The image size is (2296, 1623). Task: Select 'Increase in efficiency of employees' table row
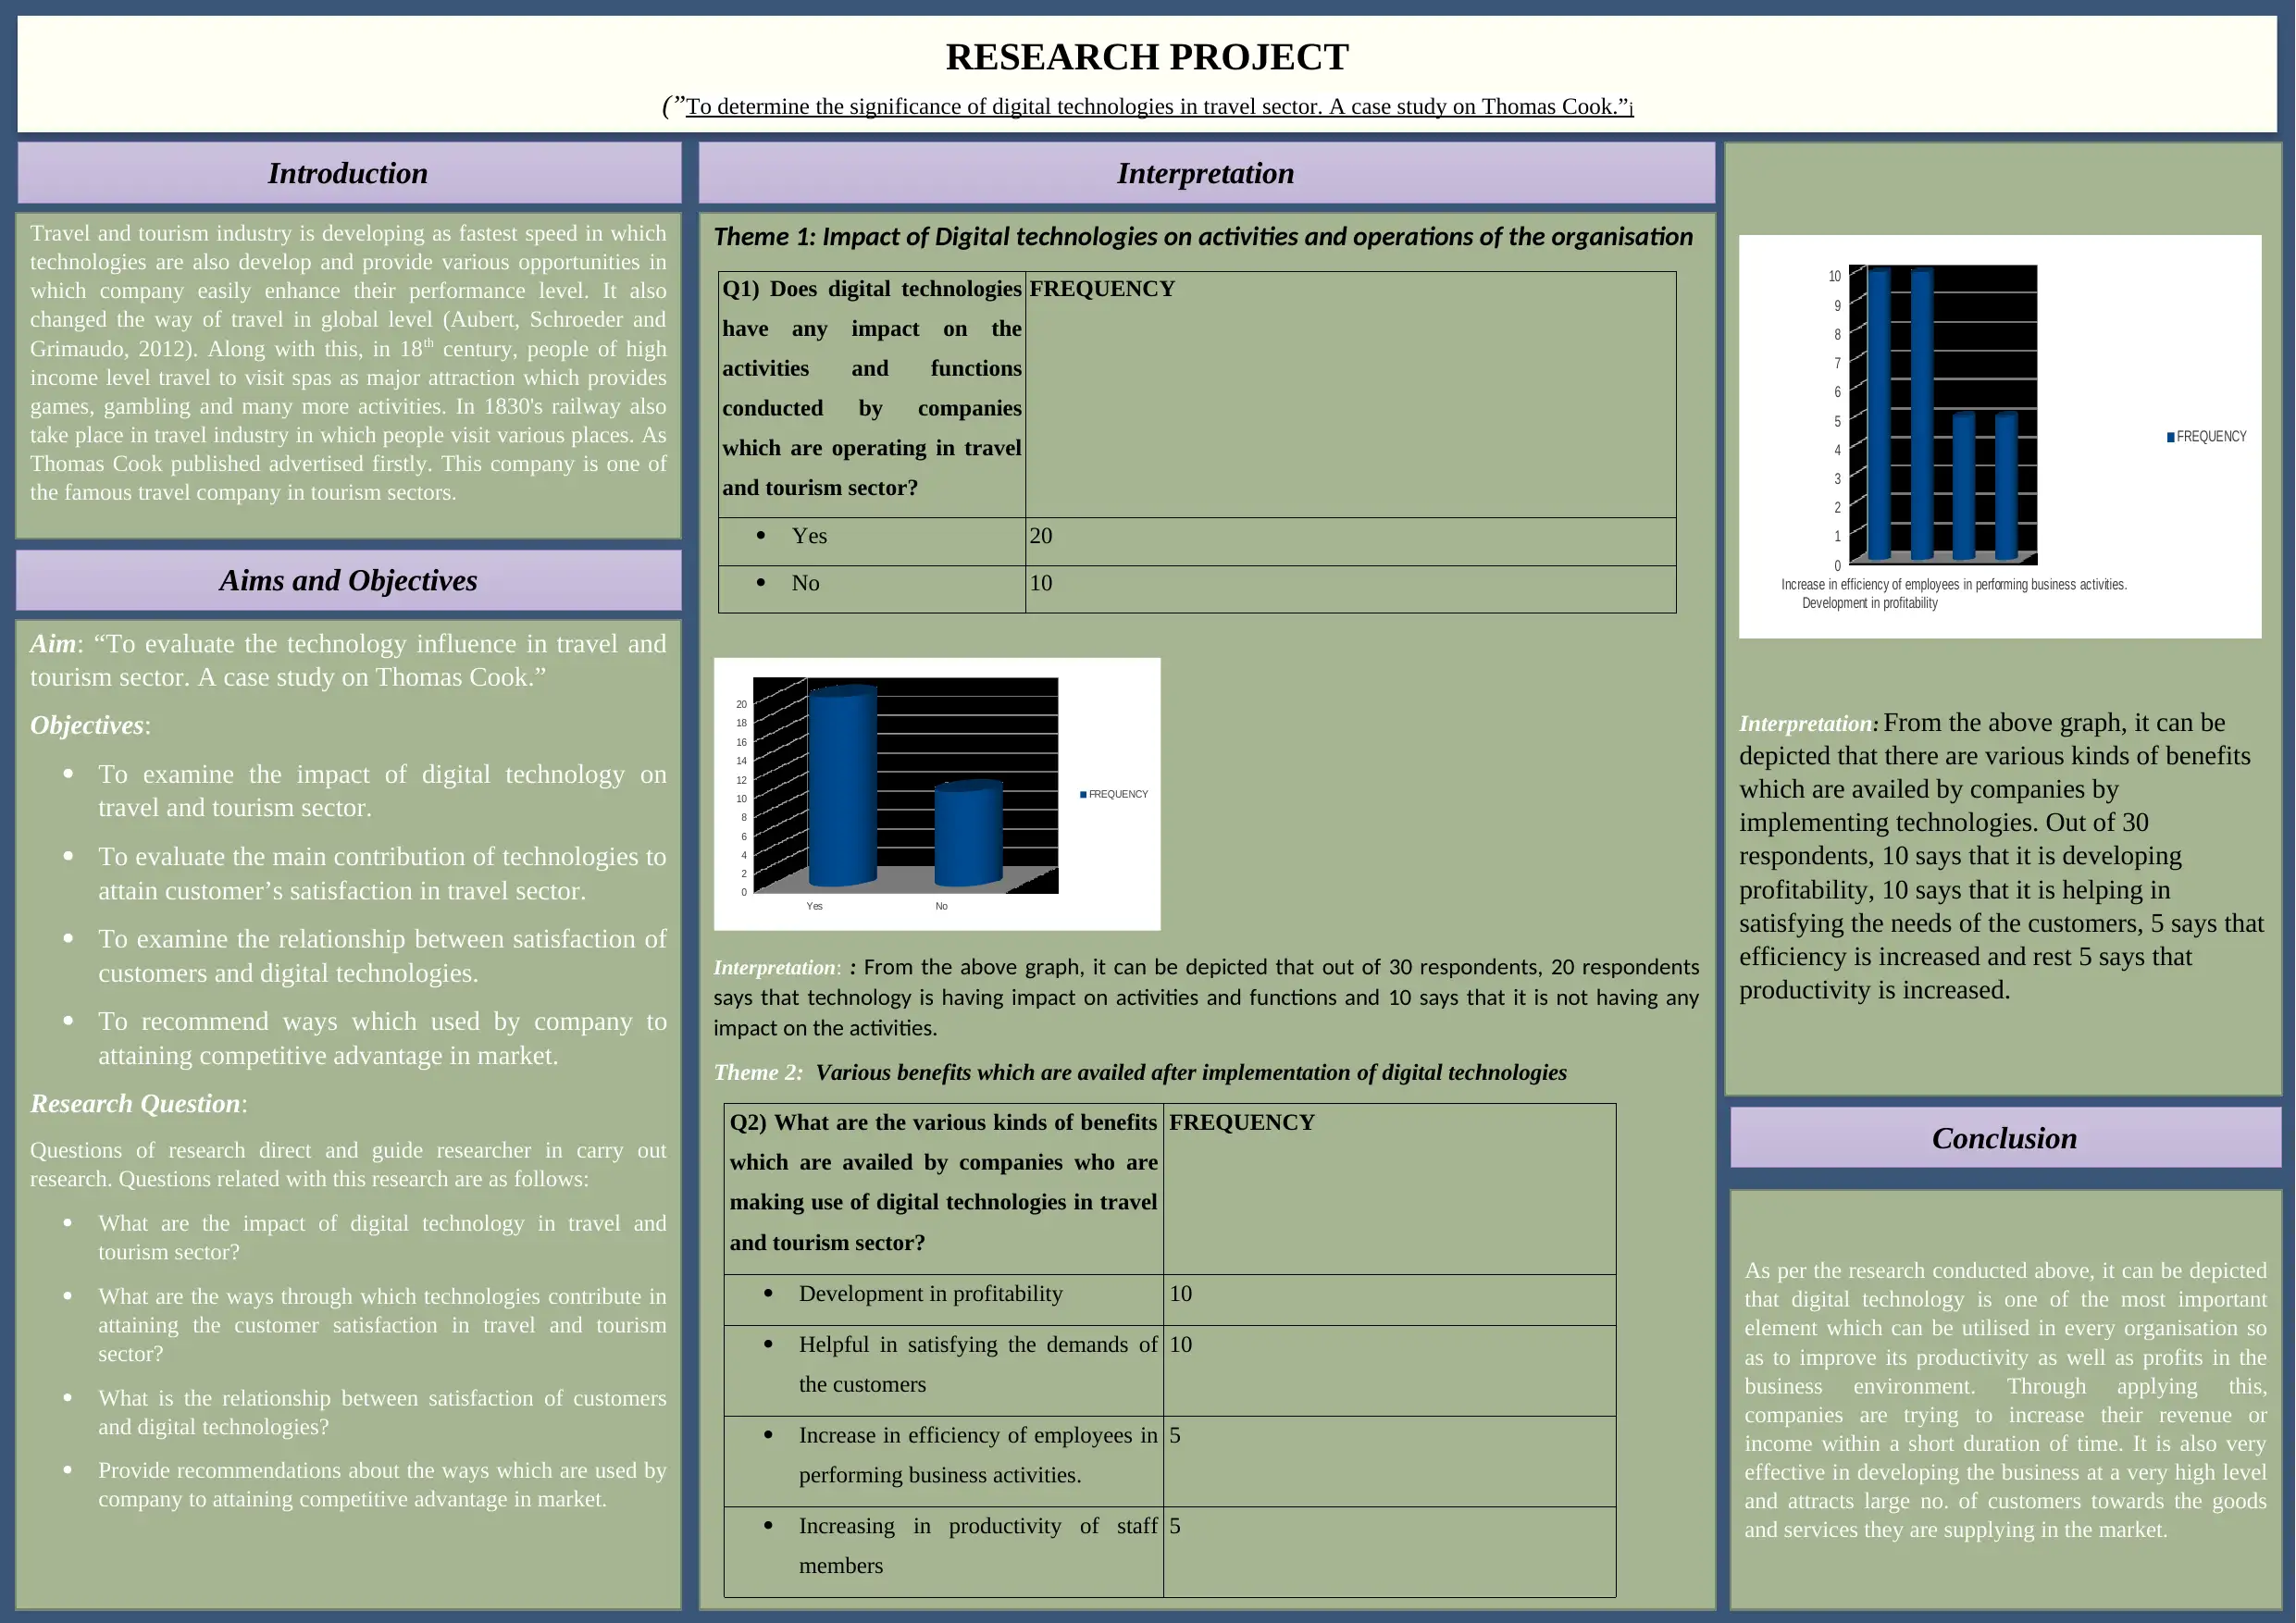tap(1170, 1461)
